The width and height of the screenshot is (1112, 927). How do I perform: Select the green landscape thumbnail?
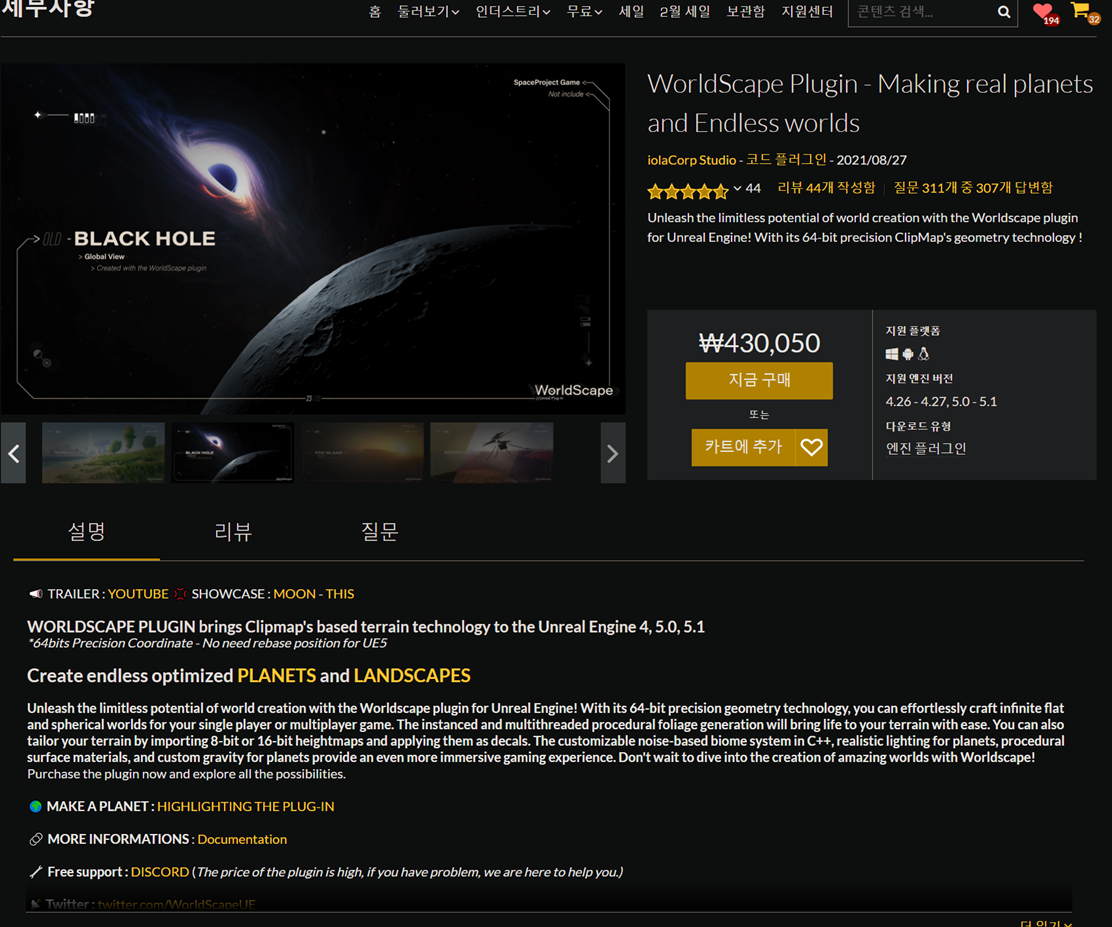click(104, 453)
